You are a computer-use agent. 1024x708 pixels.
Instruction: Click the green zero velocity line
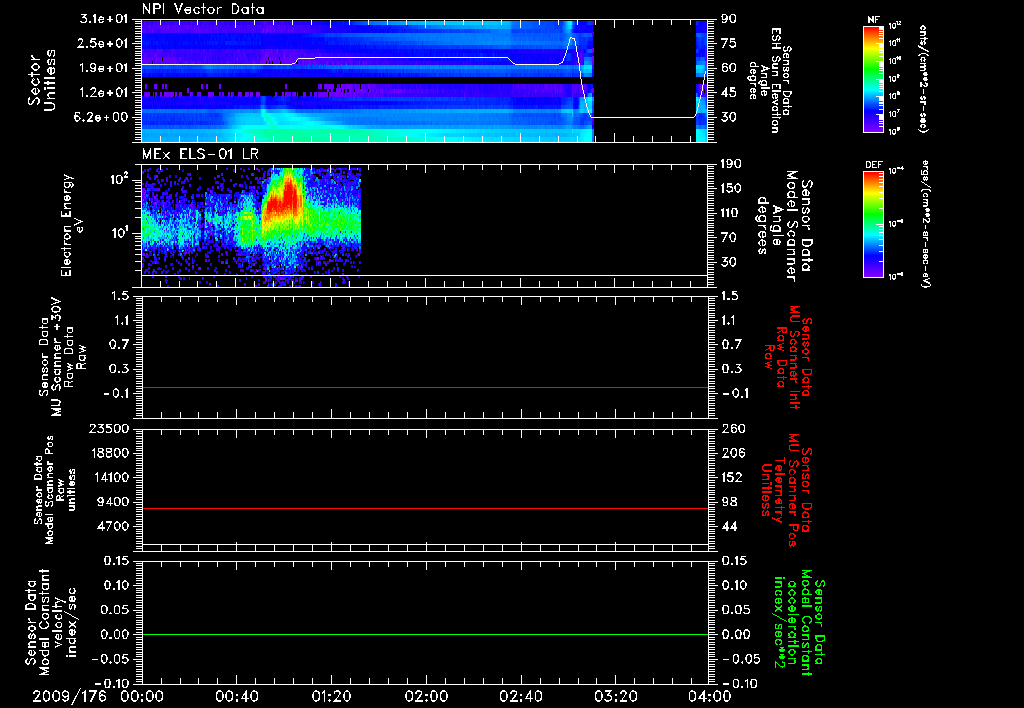(x=425, y=634)
